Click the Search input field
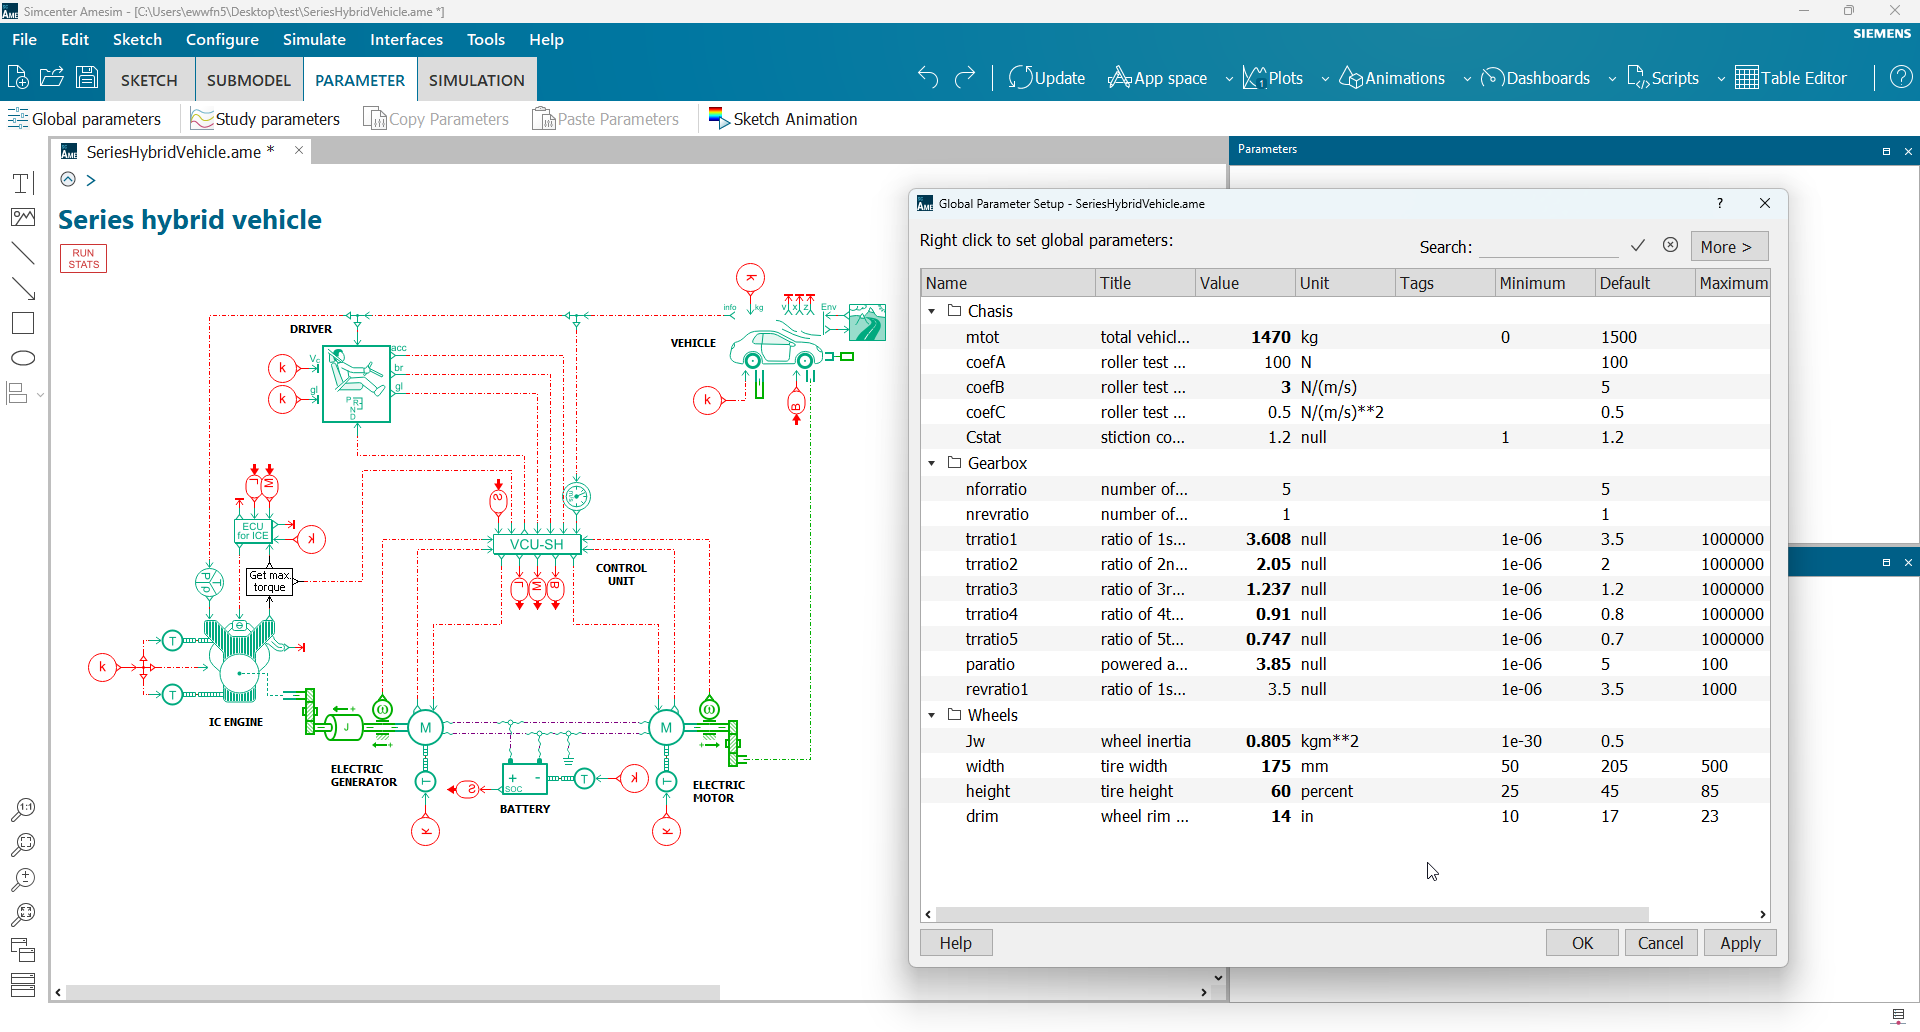This screenshot has height=1032, width=1920. (1549, 246)
